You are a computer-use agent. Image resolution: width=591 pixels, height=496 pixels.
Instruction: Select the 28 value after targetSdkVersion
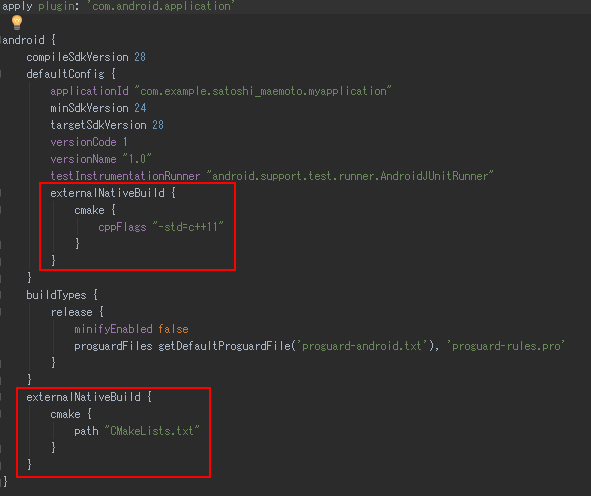point(158,125)
